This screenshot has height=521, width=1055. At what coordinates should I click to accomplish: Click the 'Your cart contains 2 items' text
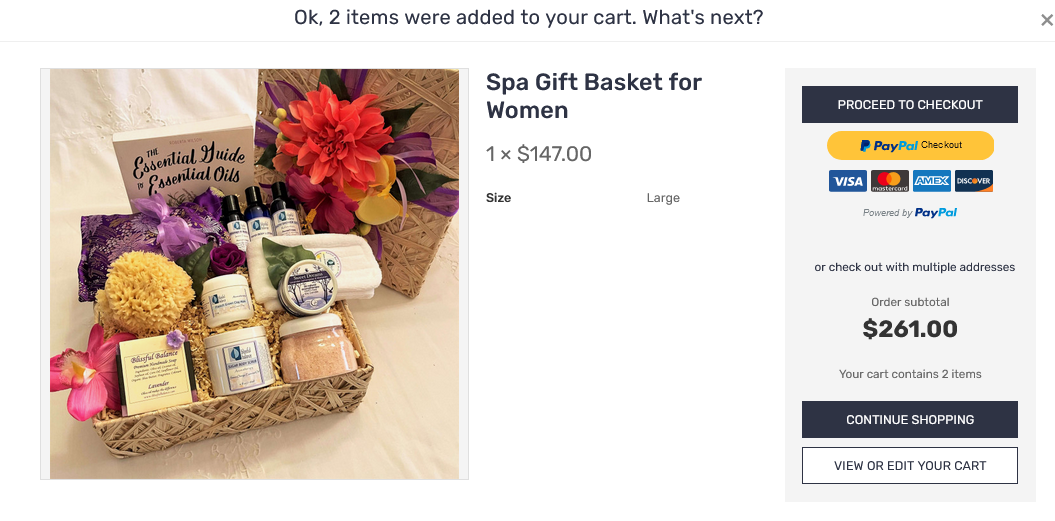(x=910, y=374)
